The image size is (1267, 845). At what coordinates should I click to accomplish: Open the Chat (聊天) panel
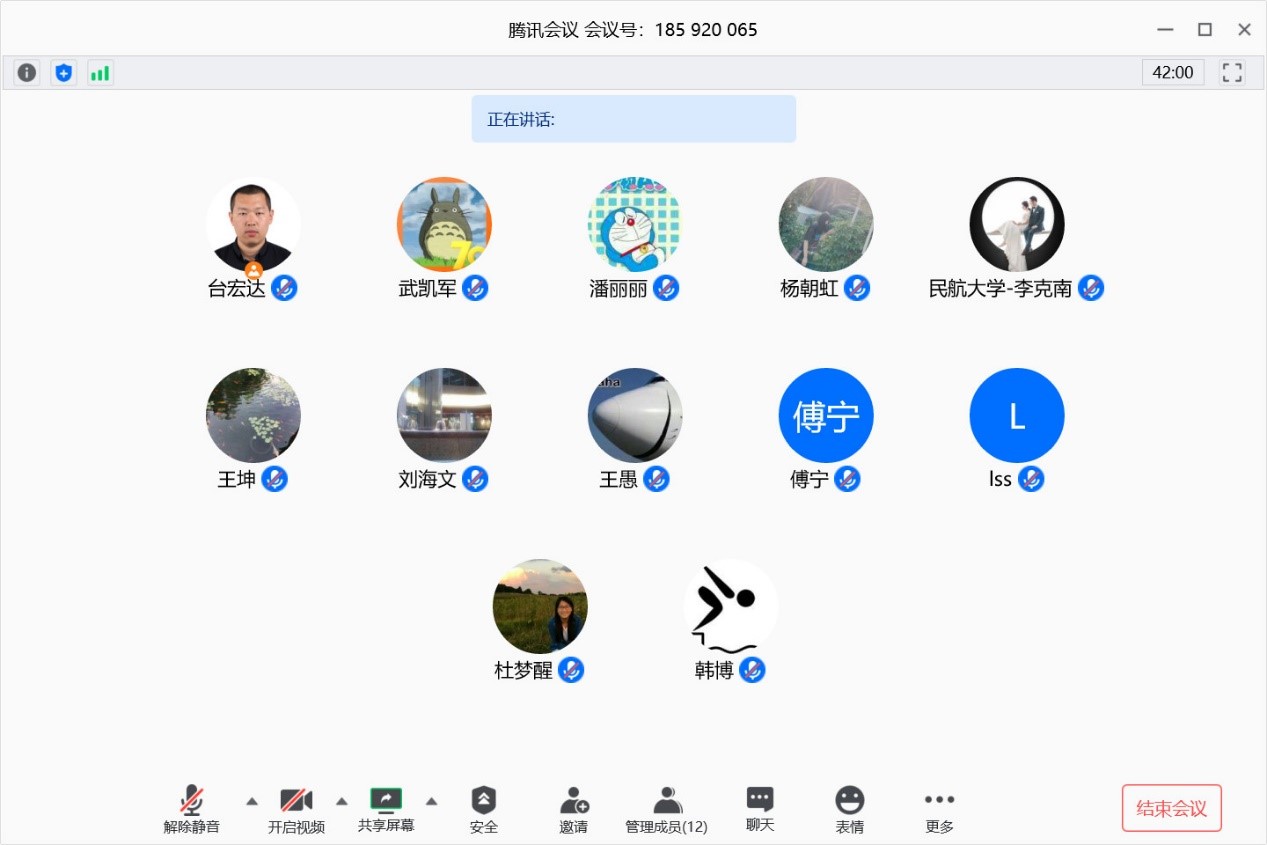tap(760, 809)
